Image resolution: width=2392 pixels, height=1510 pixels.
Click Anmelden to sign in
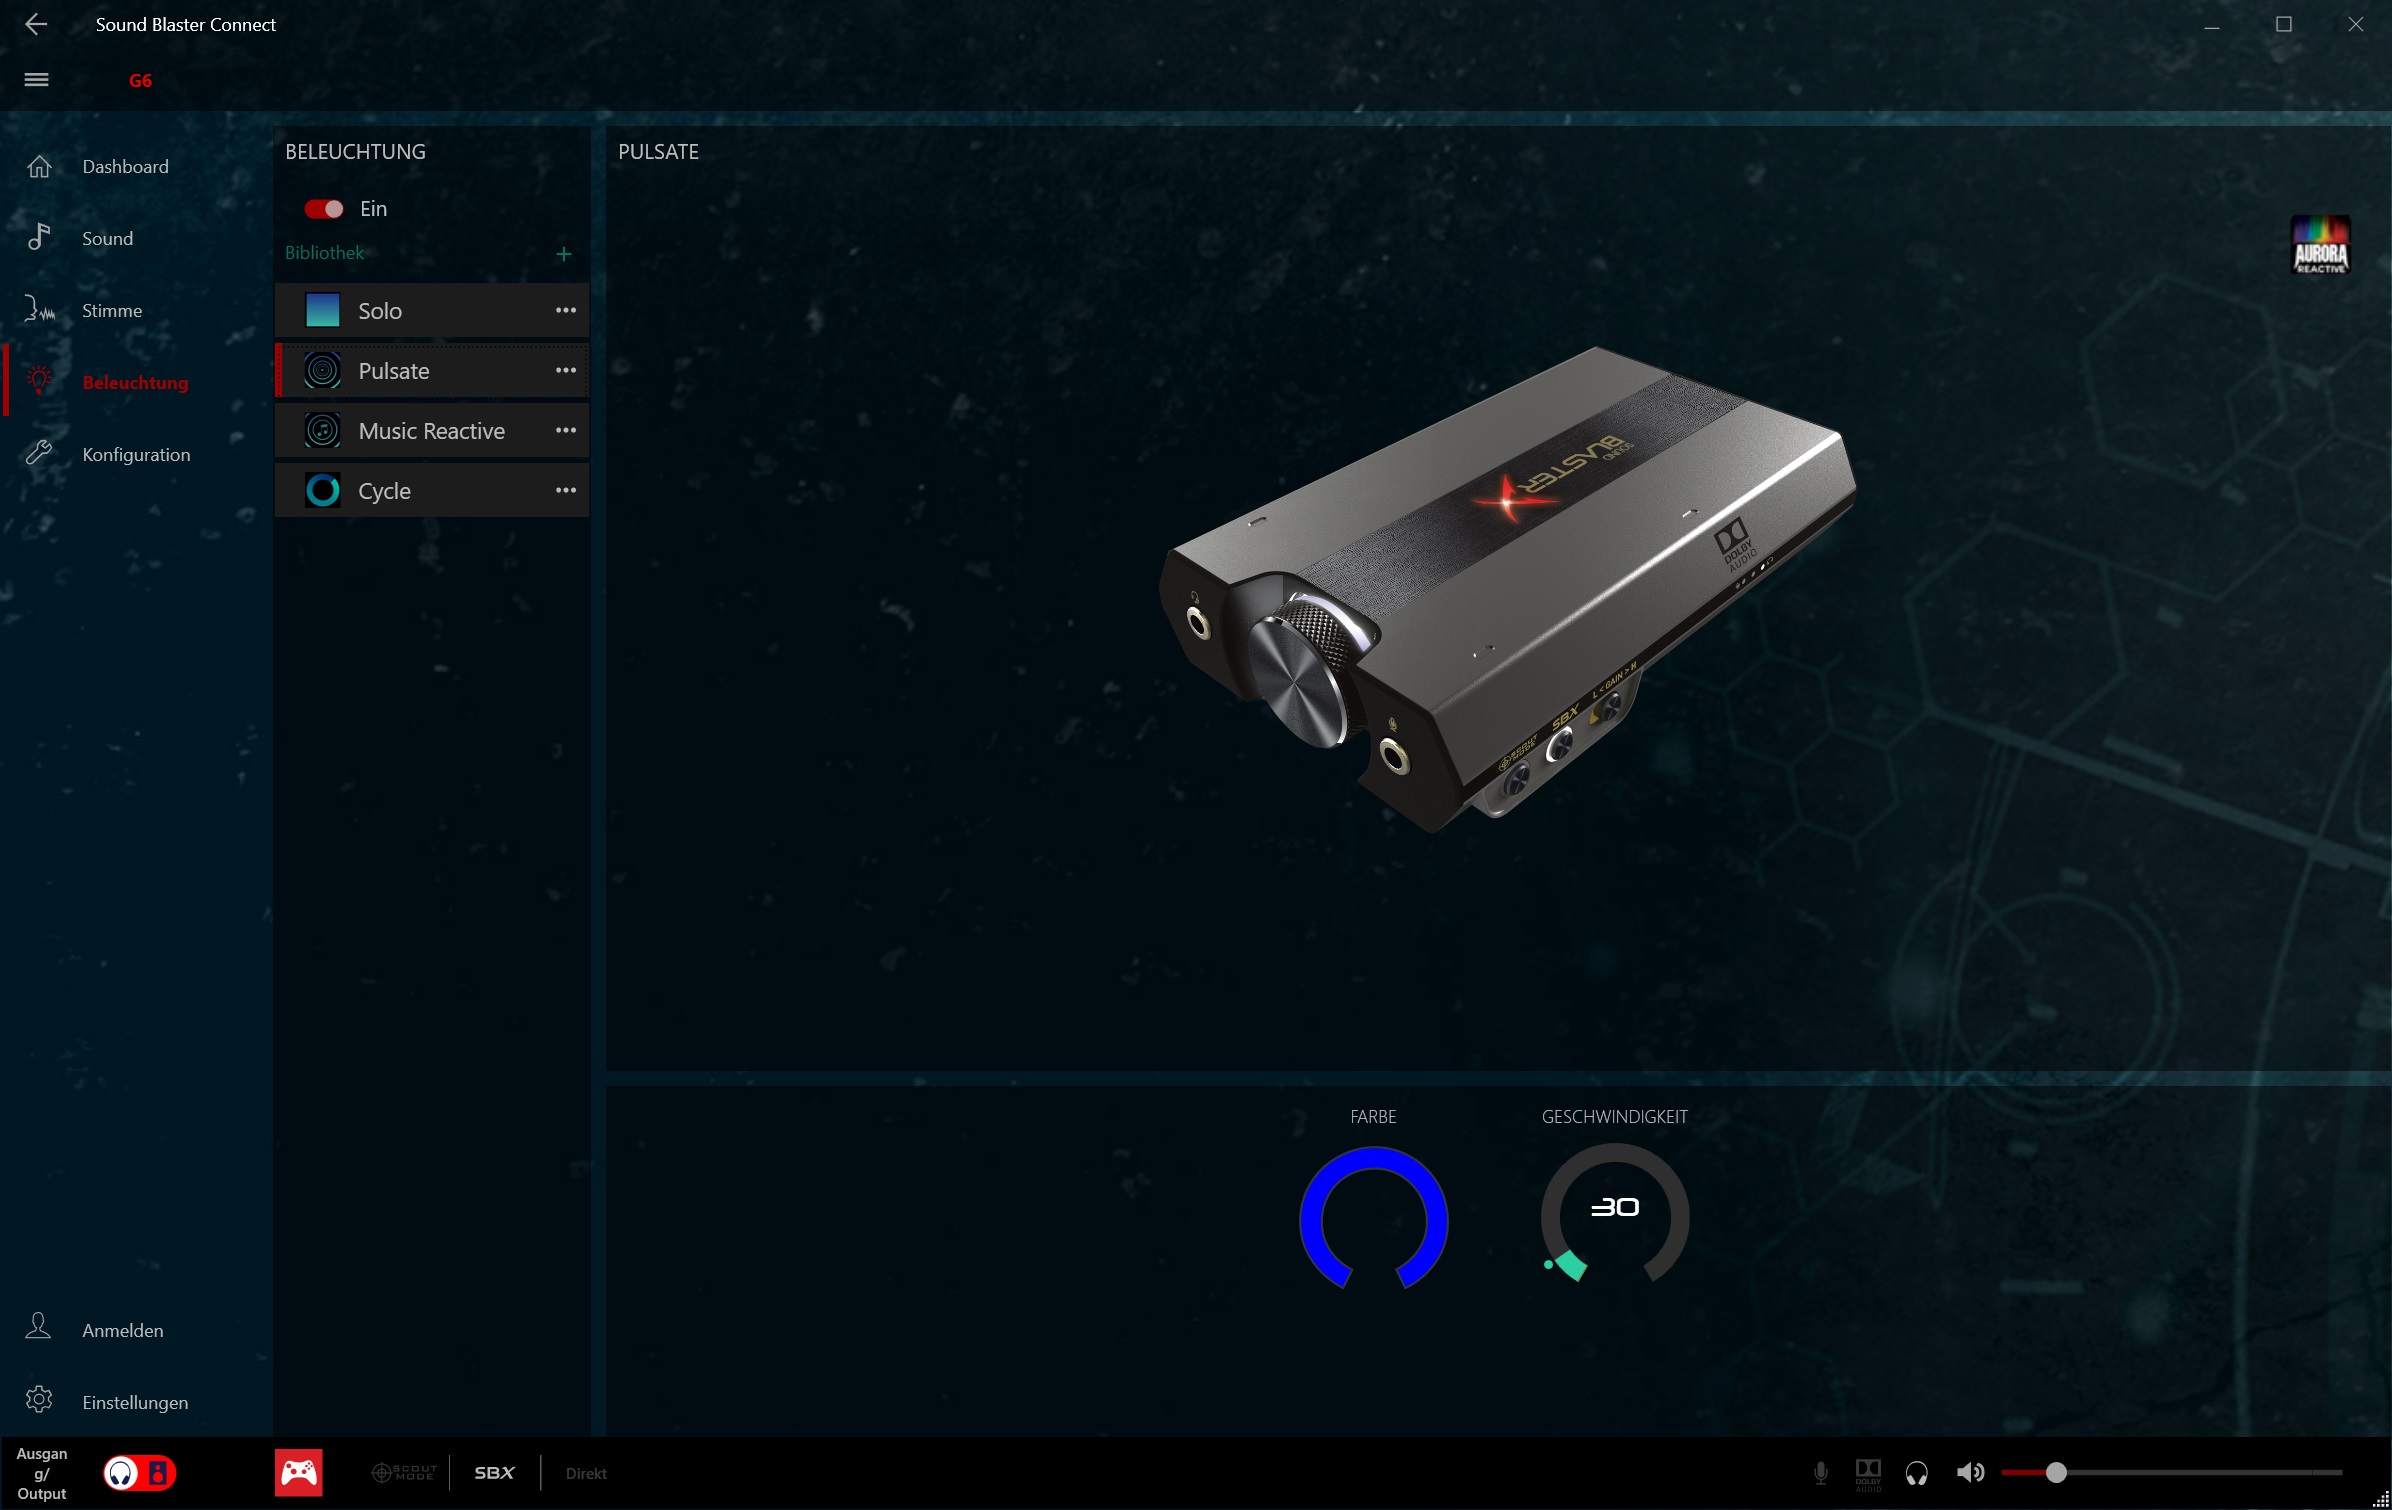tap(122, 1330)
